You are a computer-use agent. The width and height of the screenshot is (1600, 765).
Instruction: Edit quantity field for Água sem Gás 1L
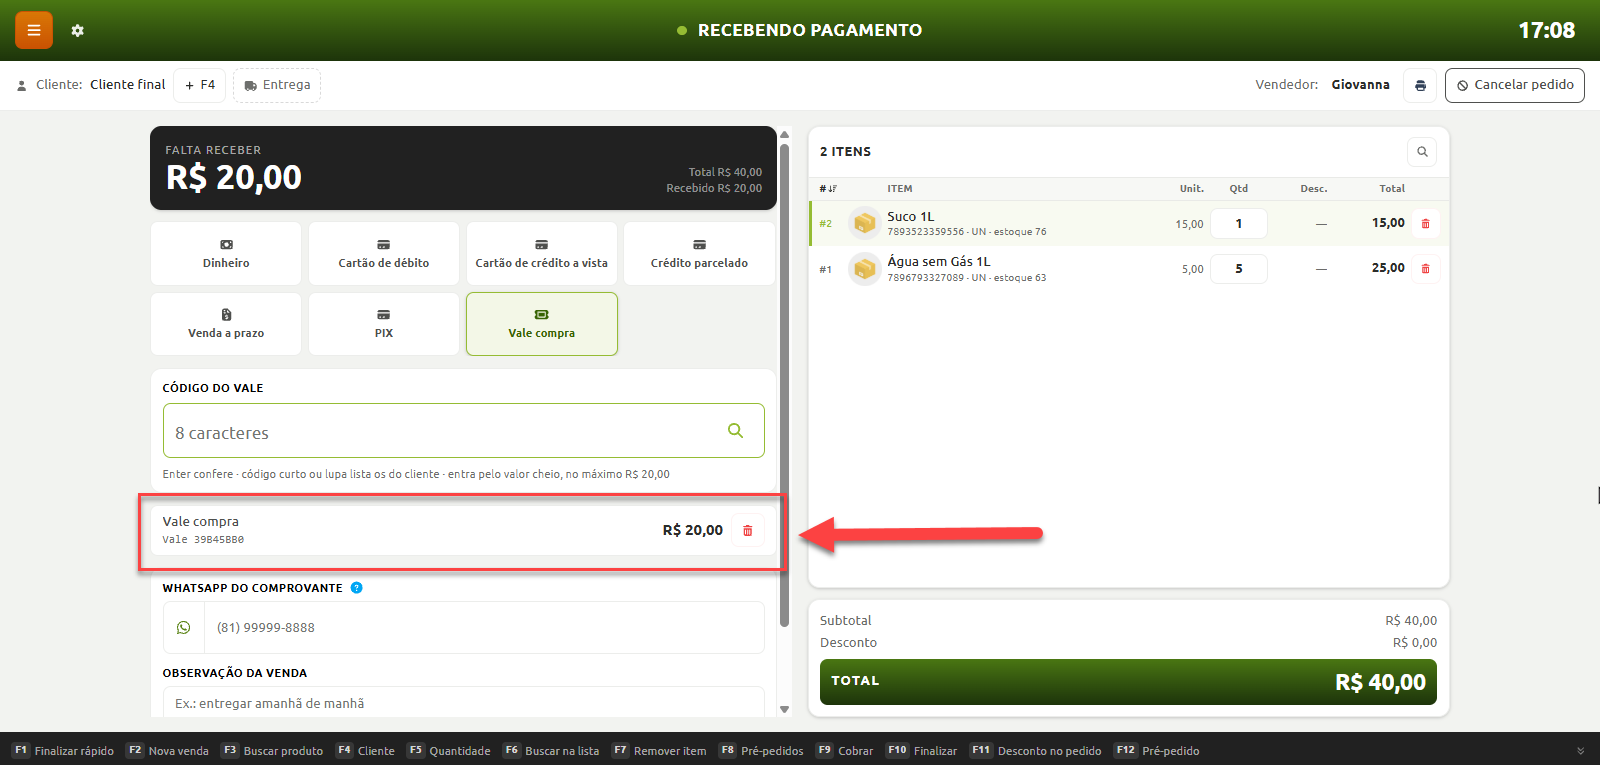point(1239,269)
